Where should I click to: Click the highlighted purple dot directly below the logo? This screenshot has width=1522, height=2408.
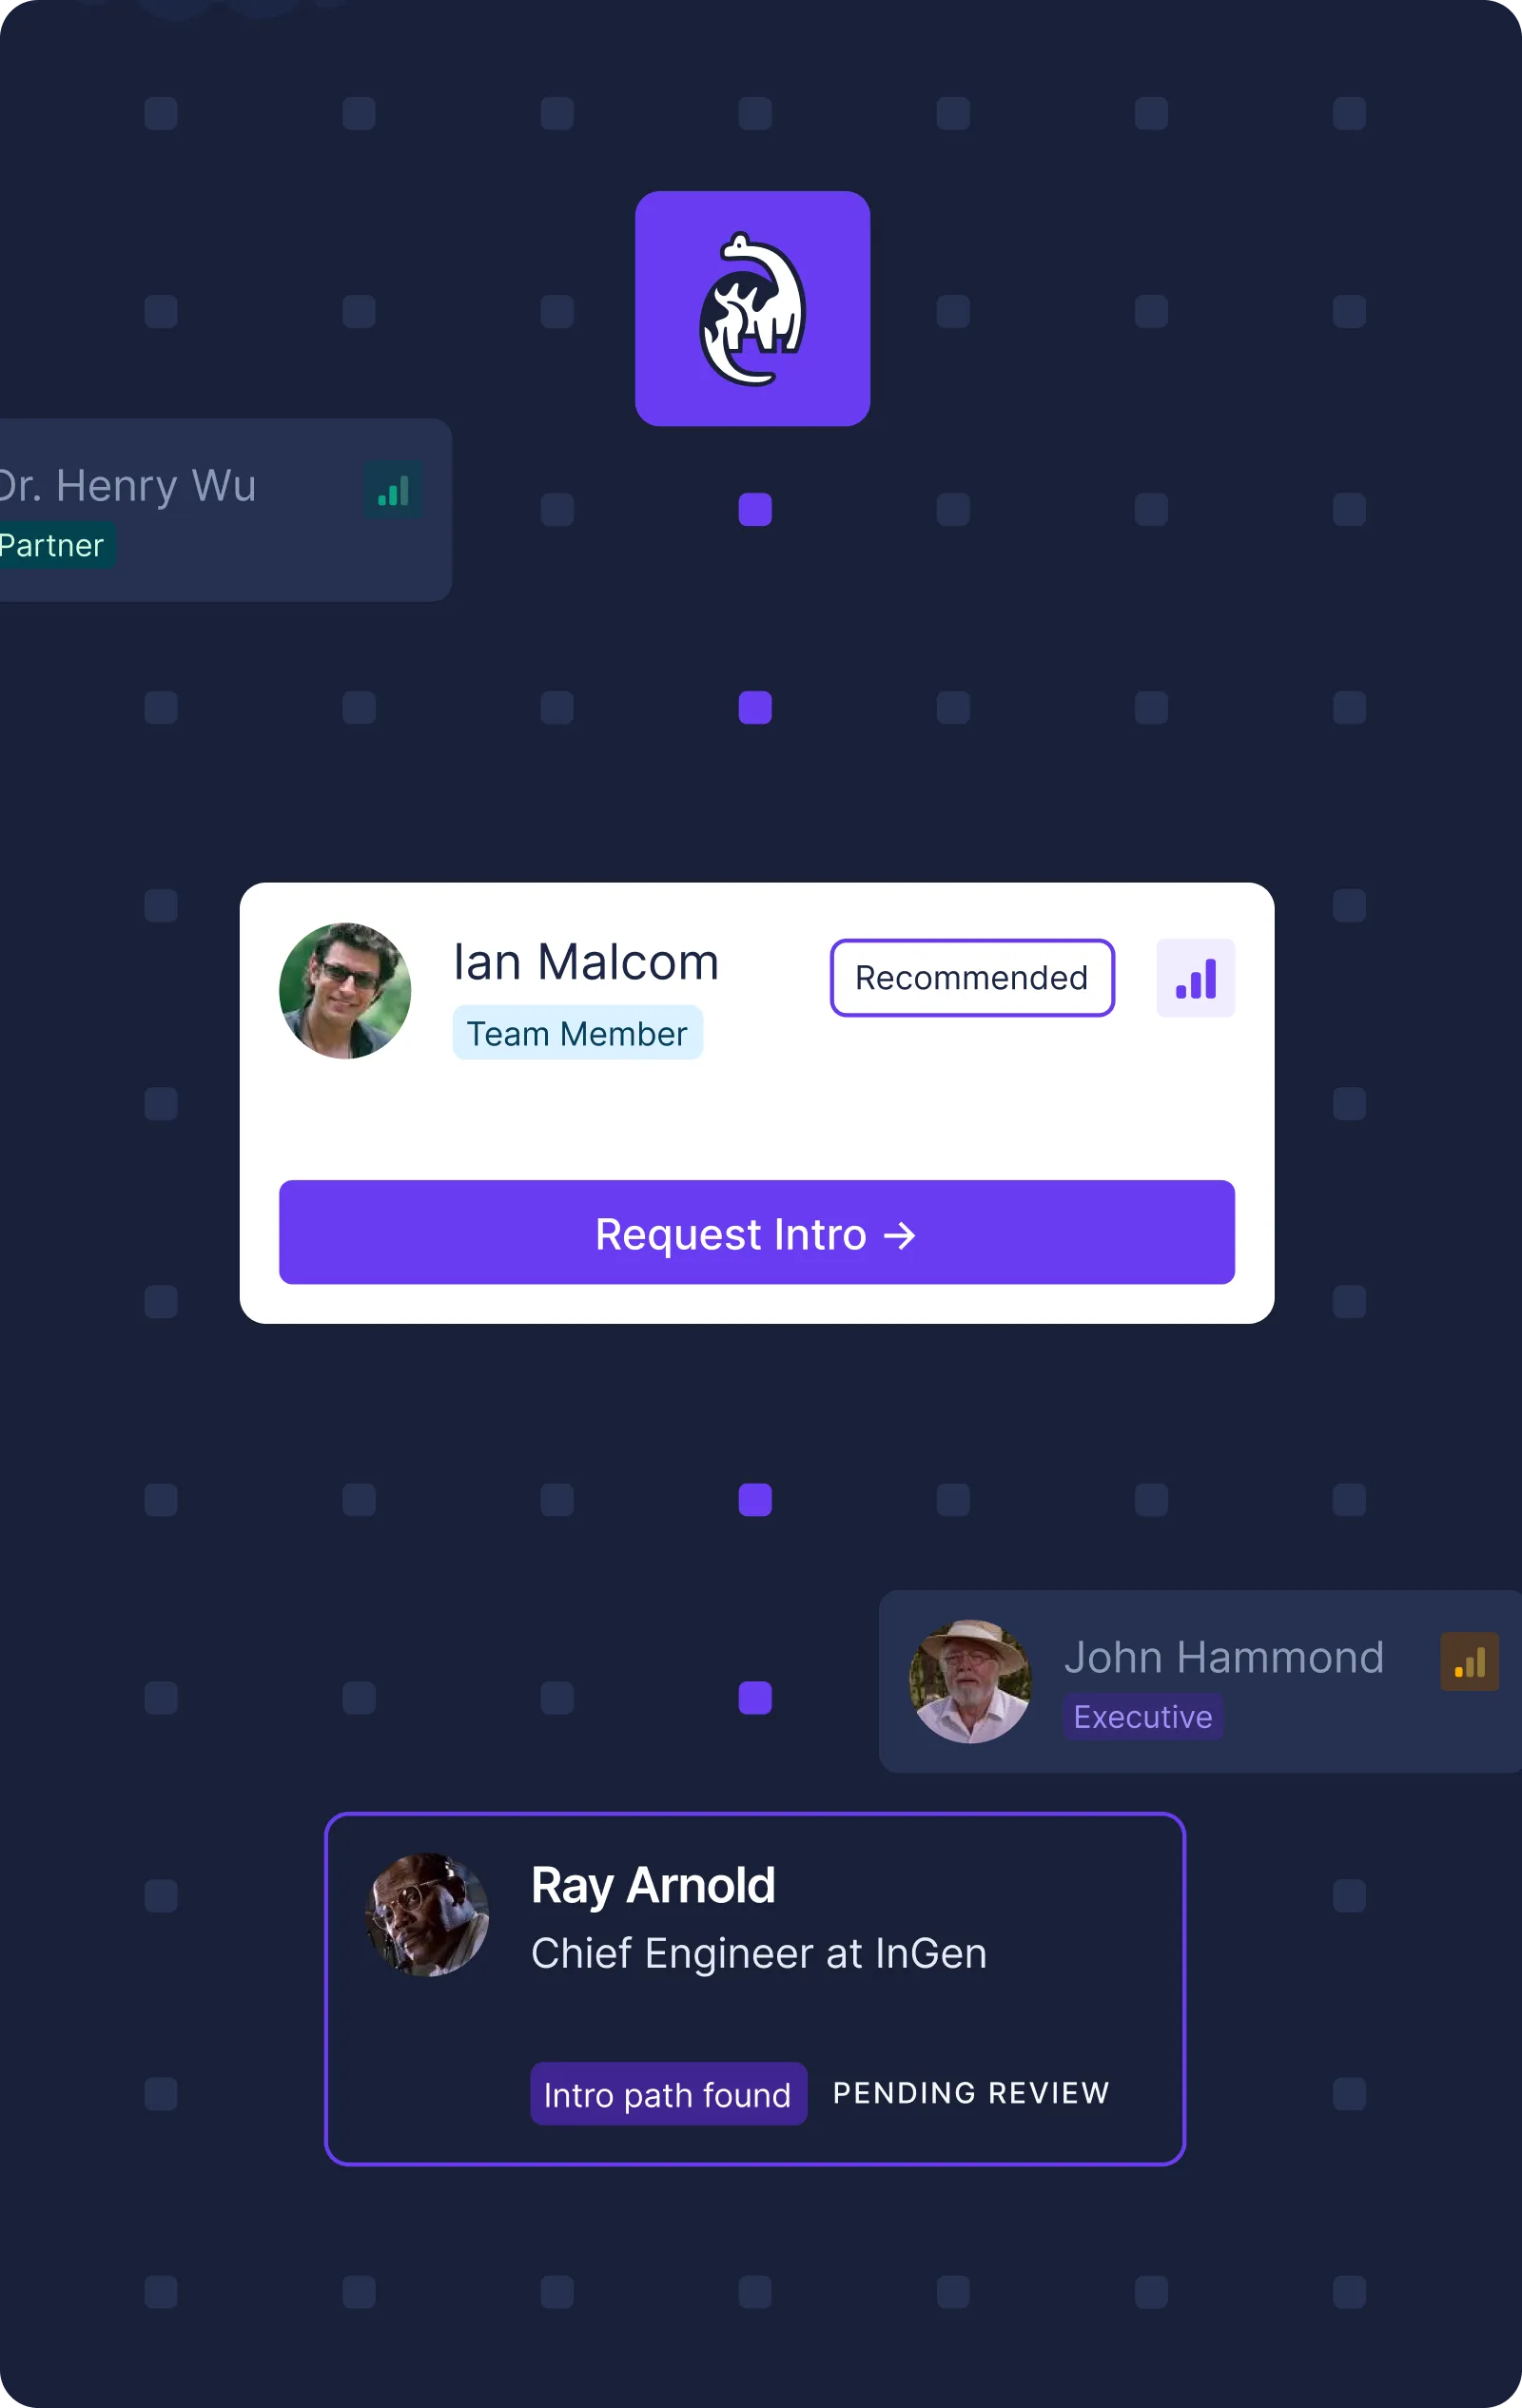755,509
